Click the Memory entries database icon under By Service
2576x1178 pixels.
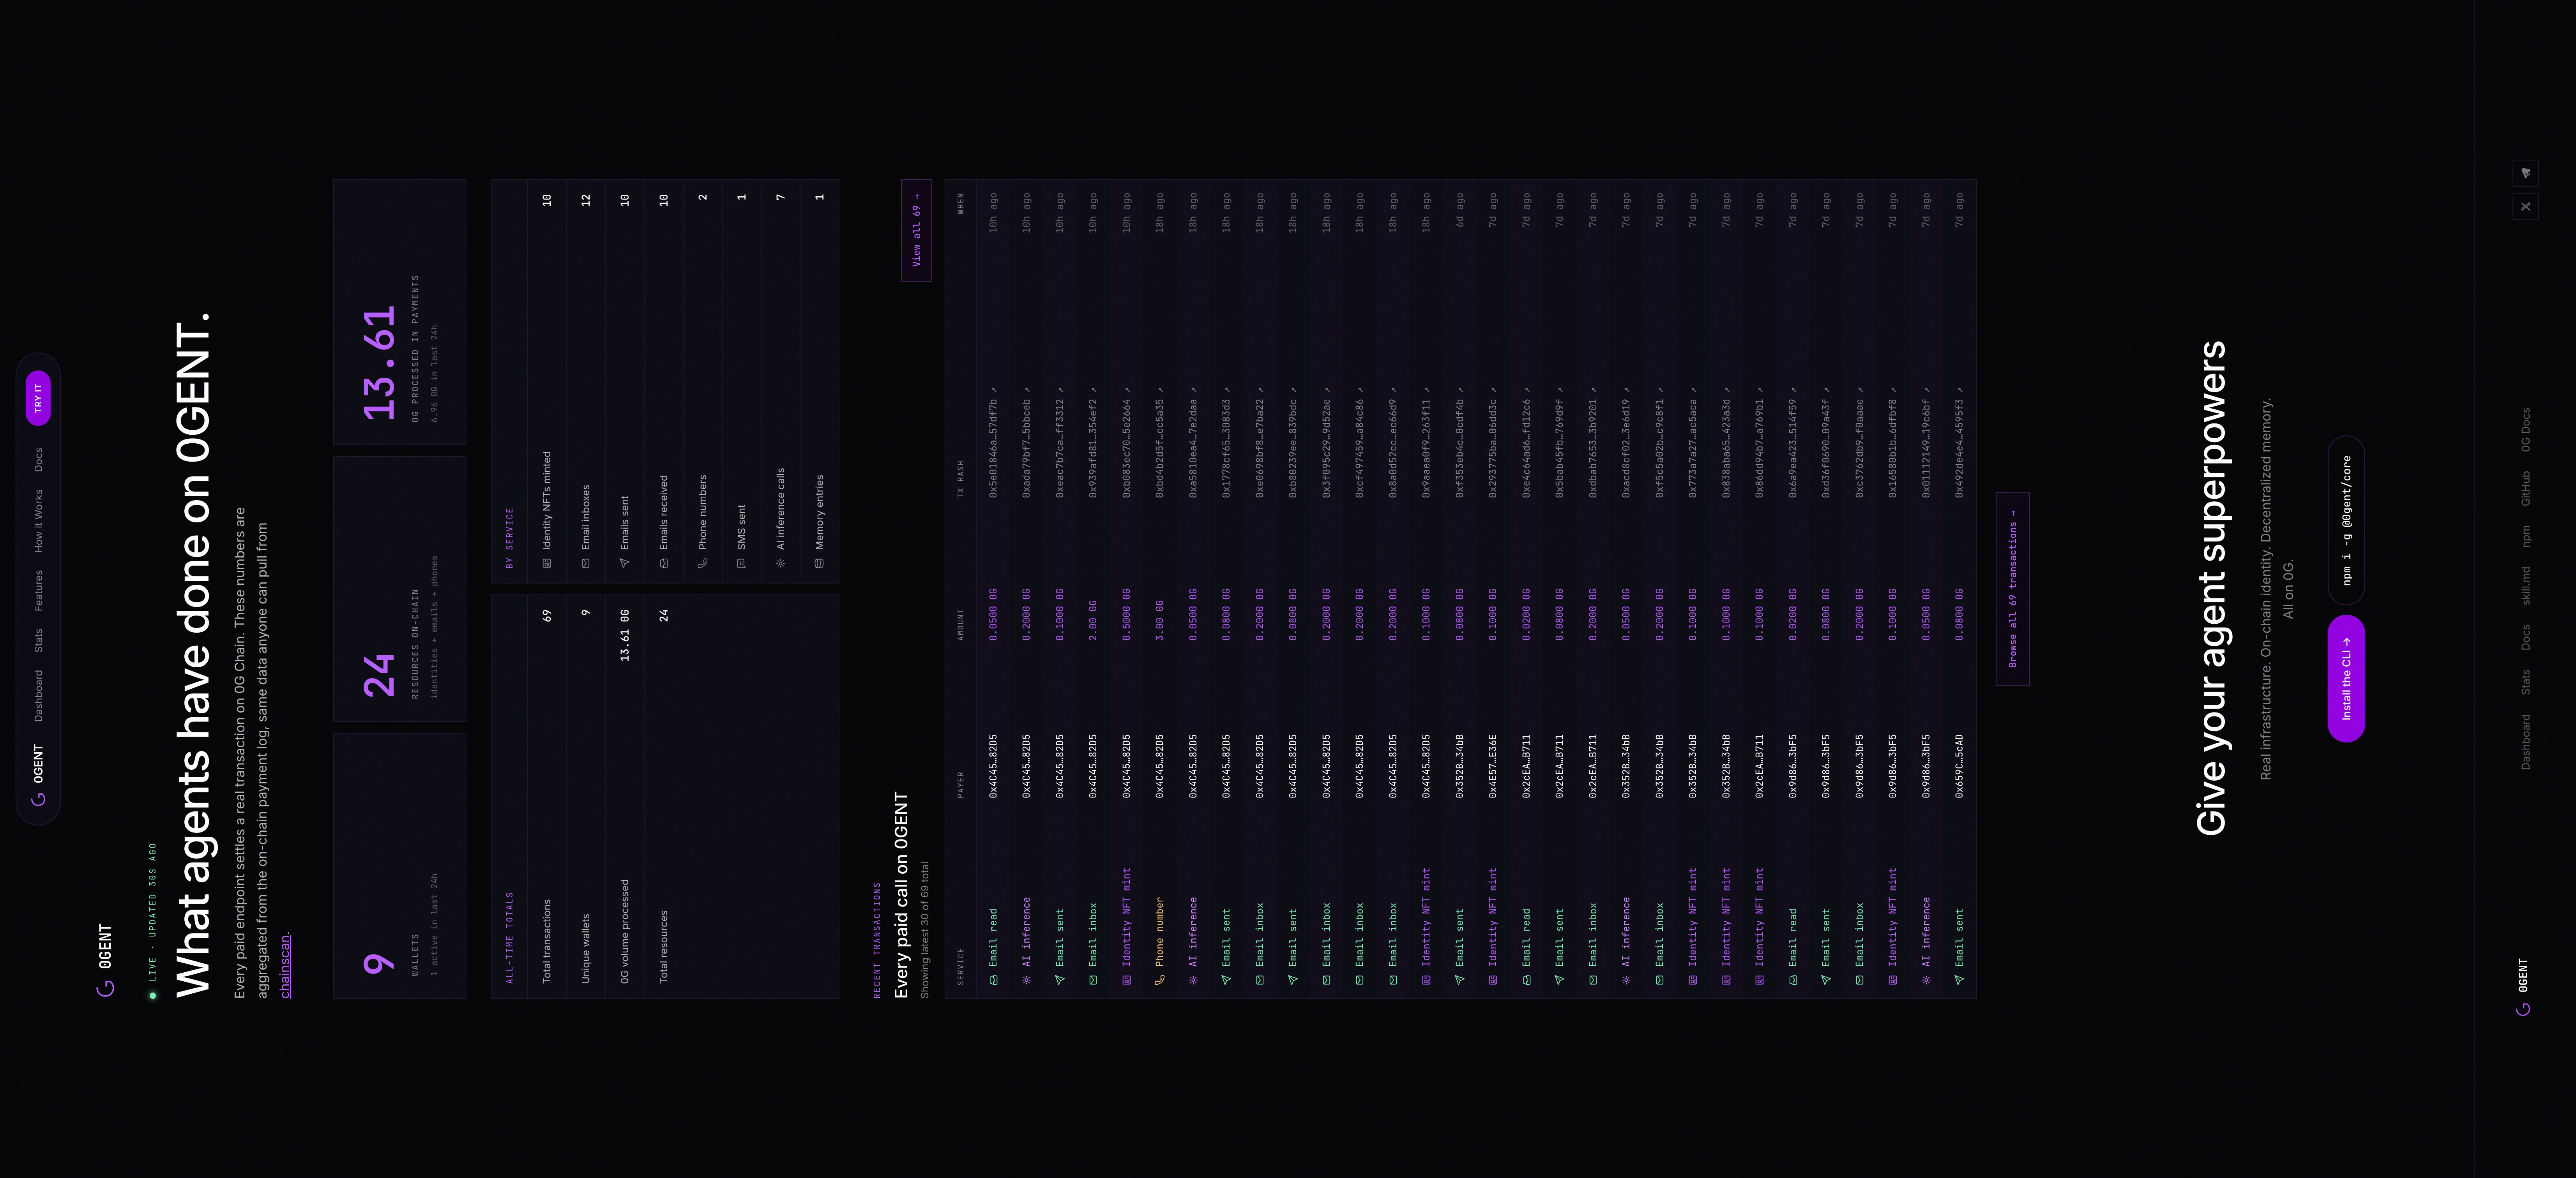[819, 563]
